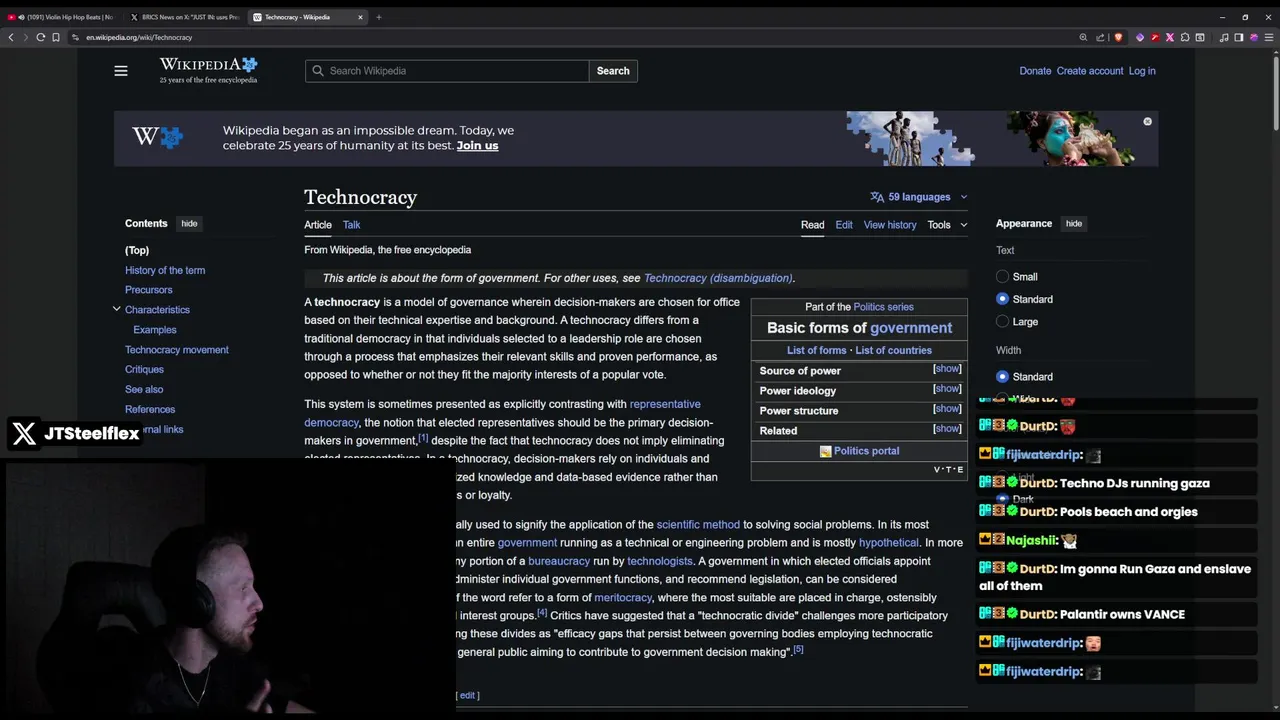Jump to Precursors in Contents
Viewport: 1280px width, 720px height.
pyautogui.click(x=148, y=290)
